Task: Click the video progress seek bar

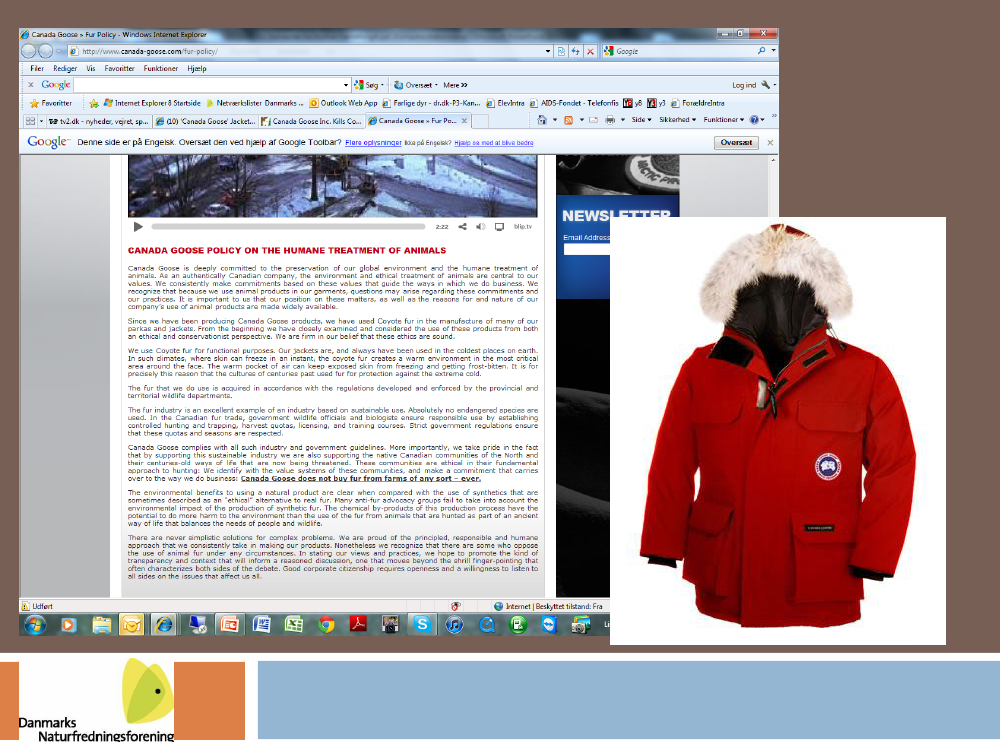Action: (x=288, y=226)
